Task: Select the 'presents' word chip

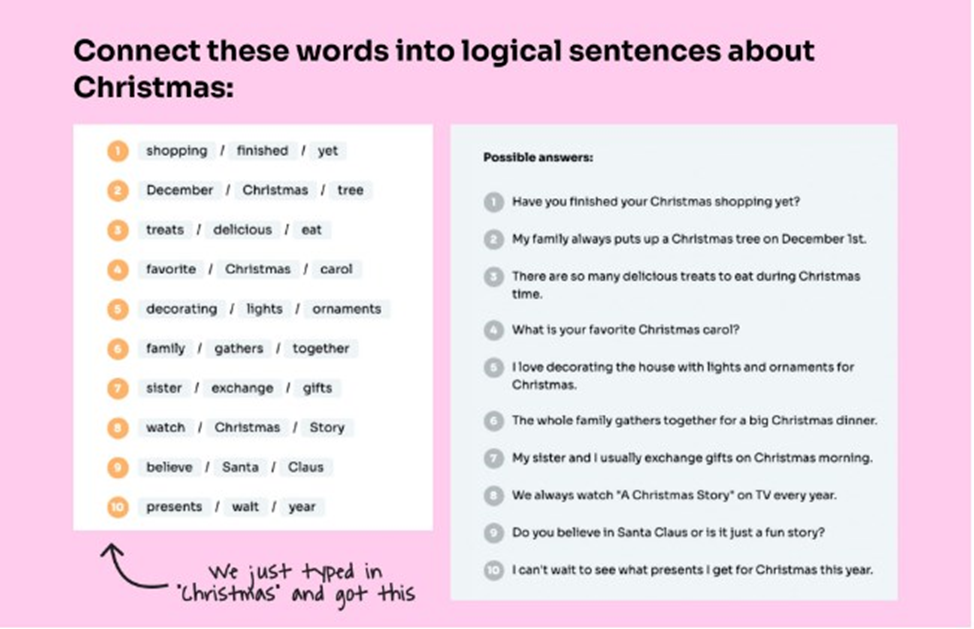Action: 174,507
